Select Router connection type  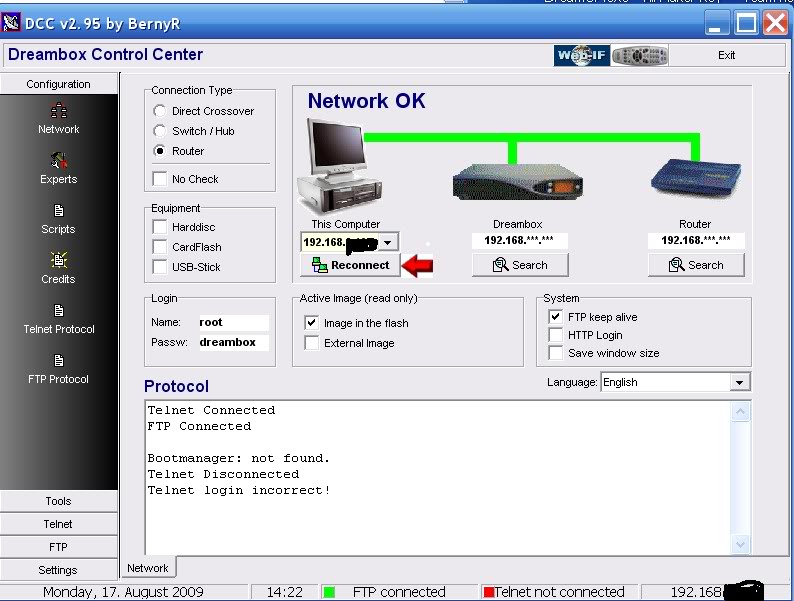point(160,151)
